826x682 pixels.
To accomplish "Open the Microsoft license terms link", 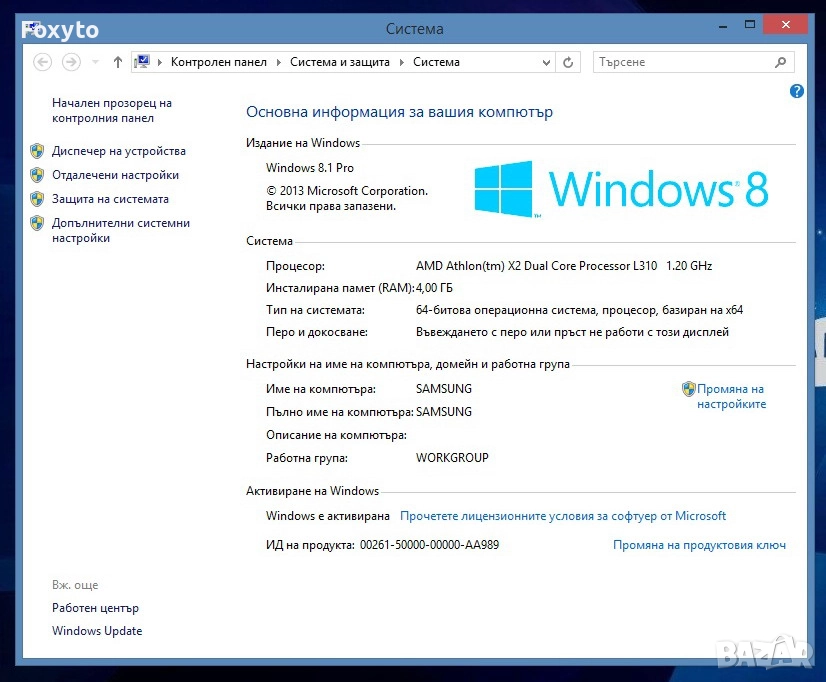I will click(562, 516).
